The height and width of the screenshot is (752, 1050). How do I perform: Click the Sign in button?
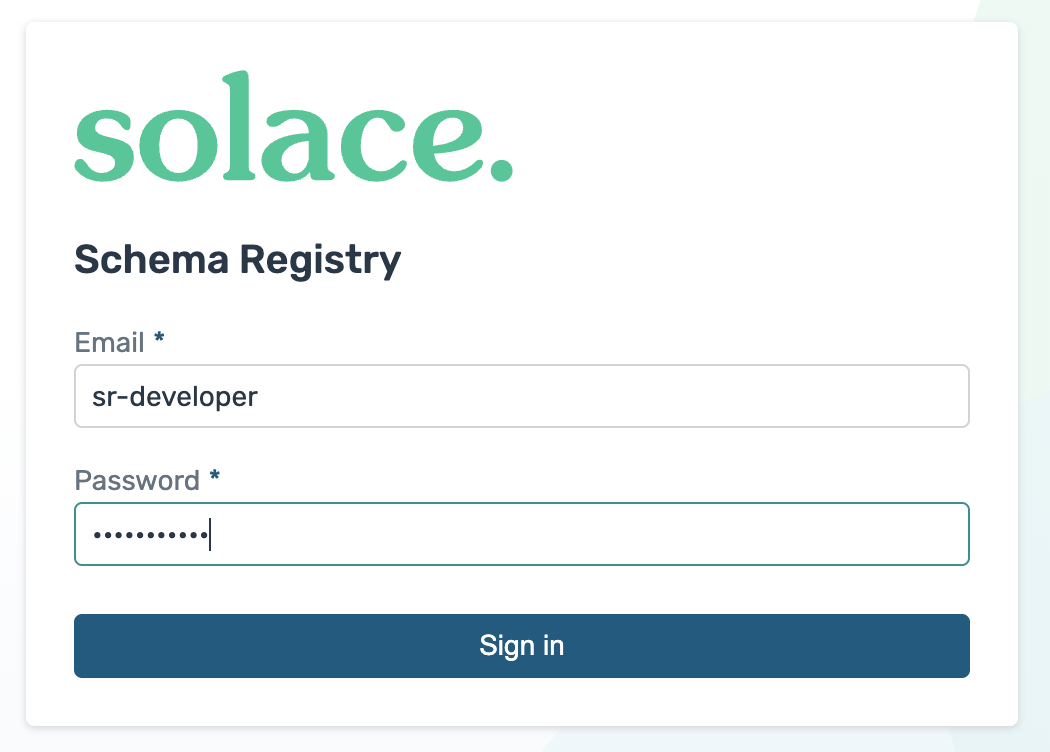point(521,646)
